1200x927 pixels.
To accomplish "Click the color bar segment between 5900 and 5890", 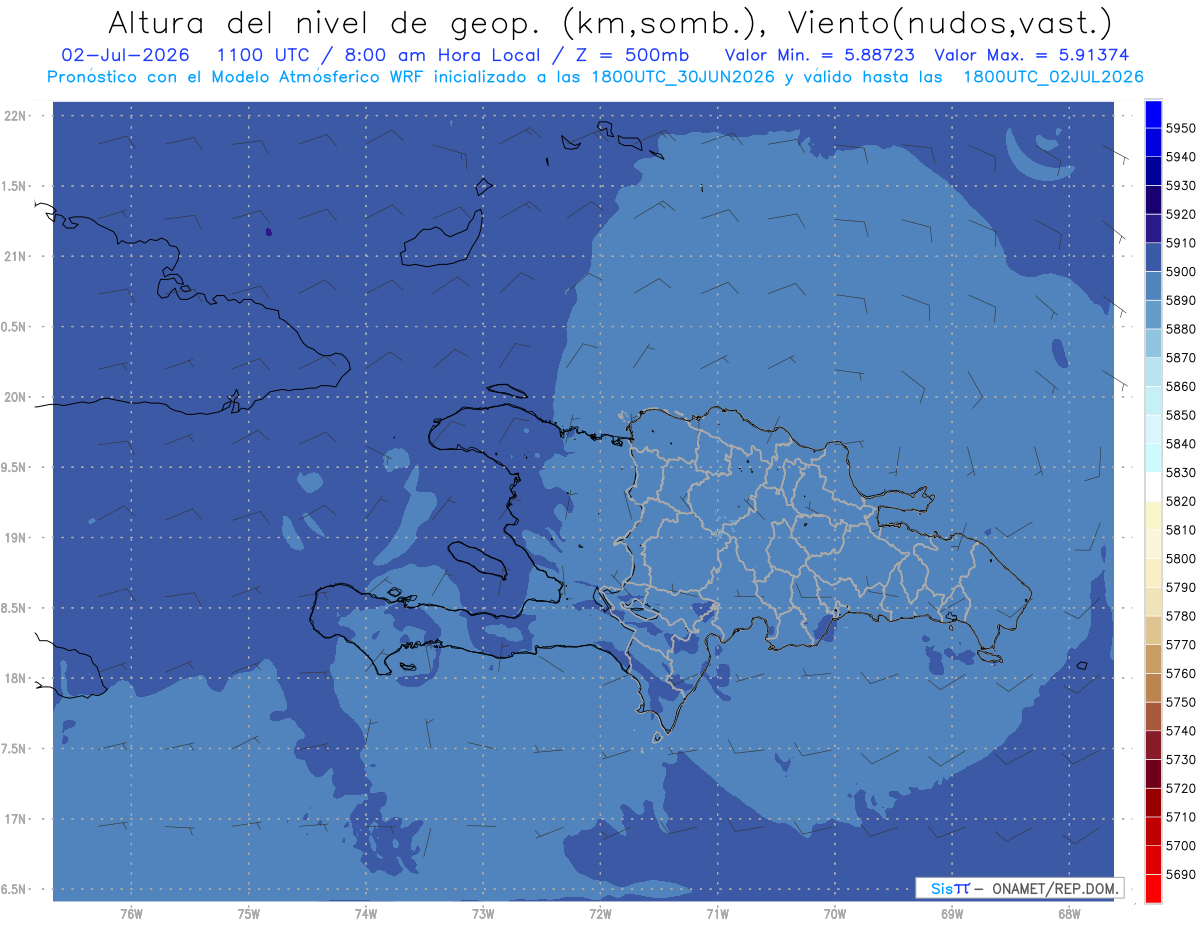I will (x=1152, y=286).
